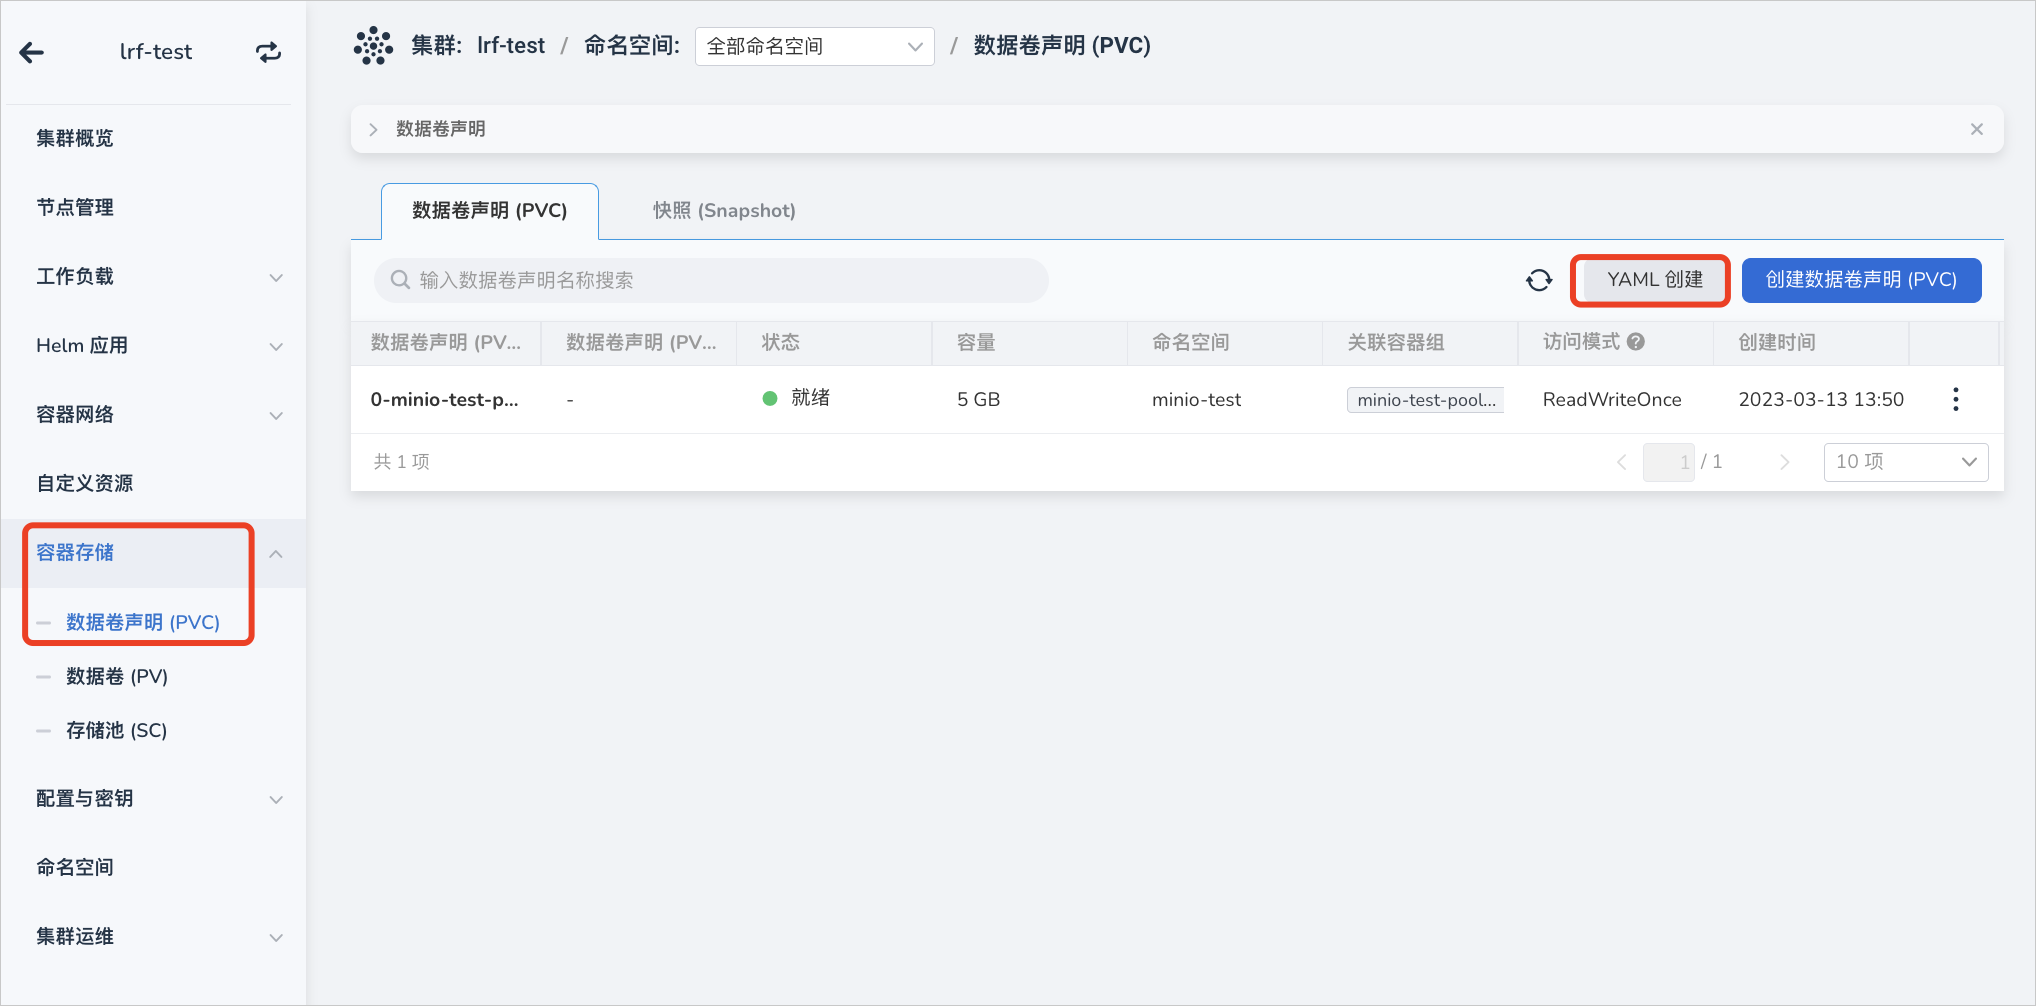Switch to the 数据卷声明 (PVC) tab
Image resolution: width=2036 pixels, height=1006 pixels.
coord(490,211)
